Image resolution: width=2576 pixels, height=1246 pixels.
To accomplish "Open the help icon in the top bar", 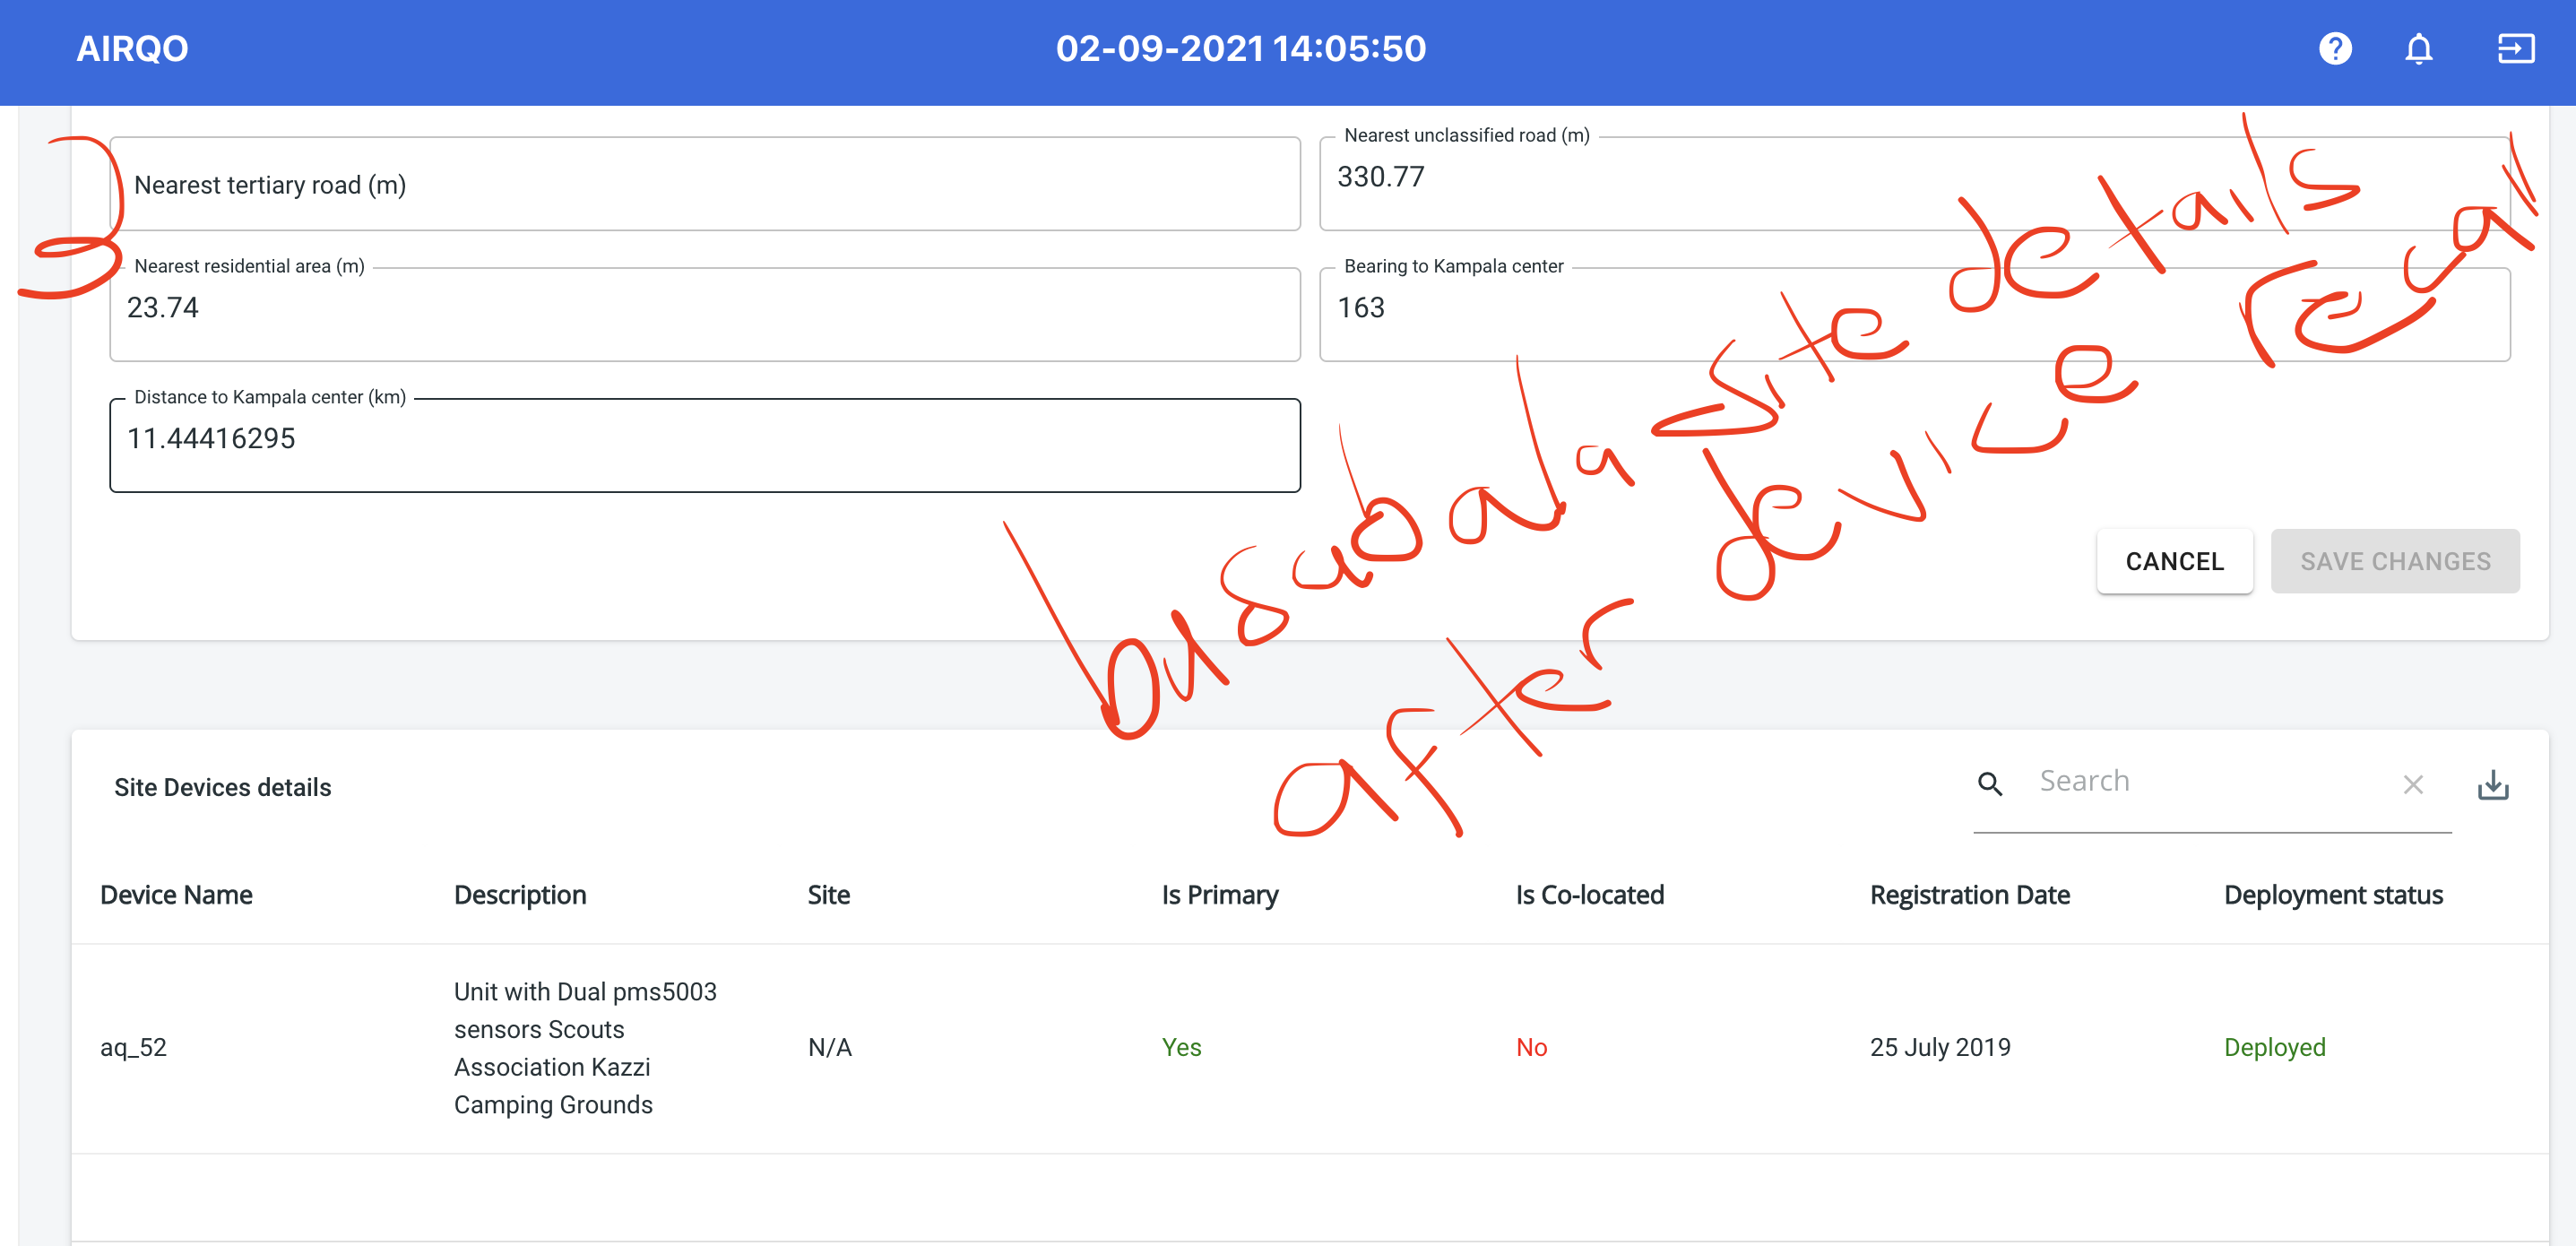I will tap(2334, 48).
